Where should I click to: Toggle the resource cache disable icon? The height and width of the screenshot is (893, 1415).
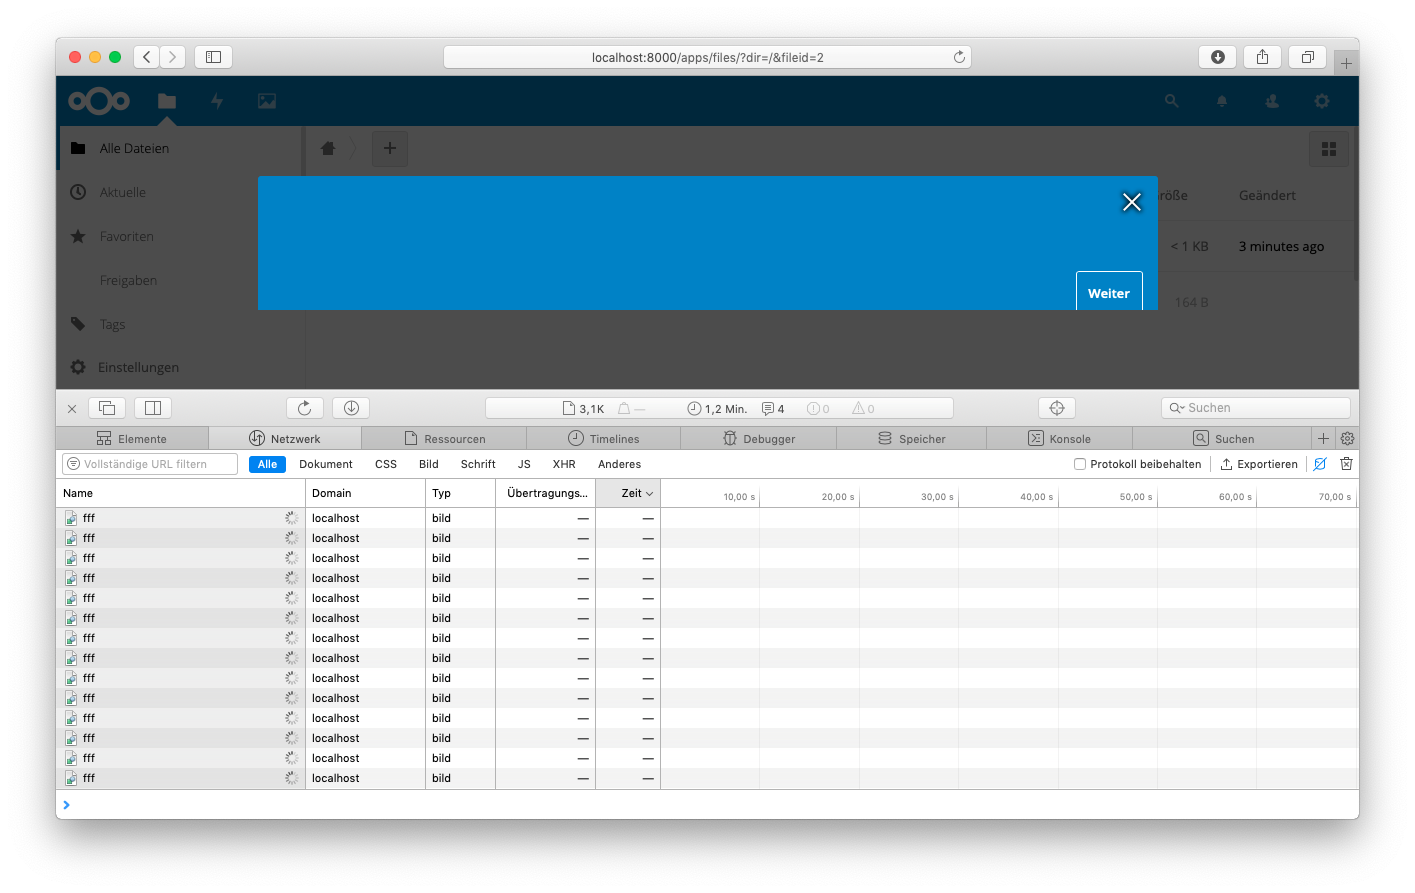click(1320, 464)
